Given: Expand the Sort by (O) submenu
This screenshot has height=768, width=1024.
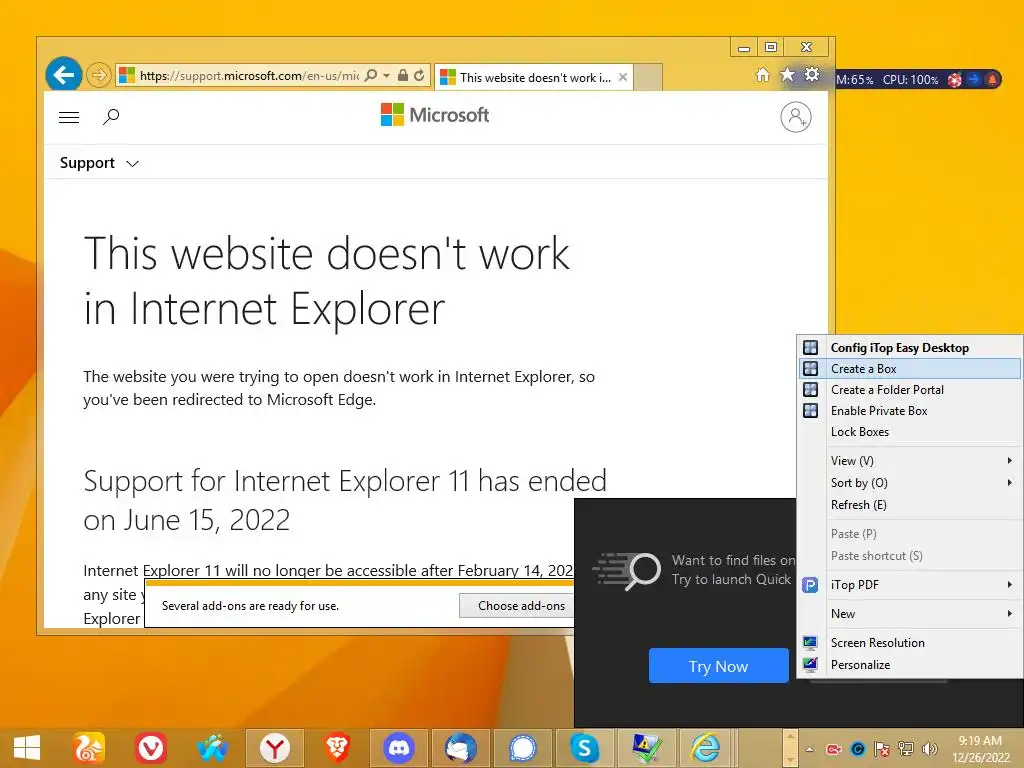Looking at the screenshot, I should pos(910,483).
